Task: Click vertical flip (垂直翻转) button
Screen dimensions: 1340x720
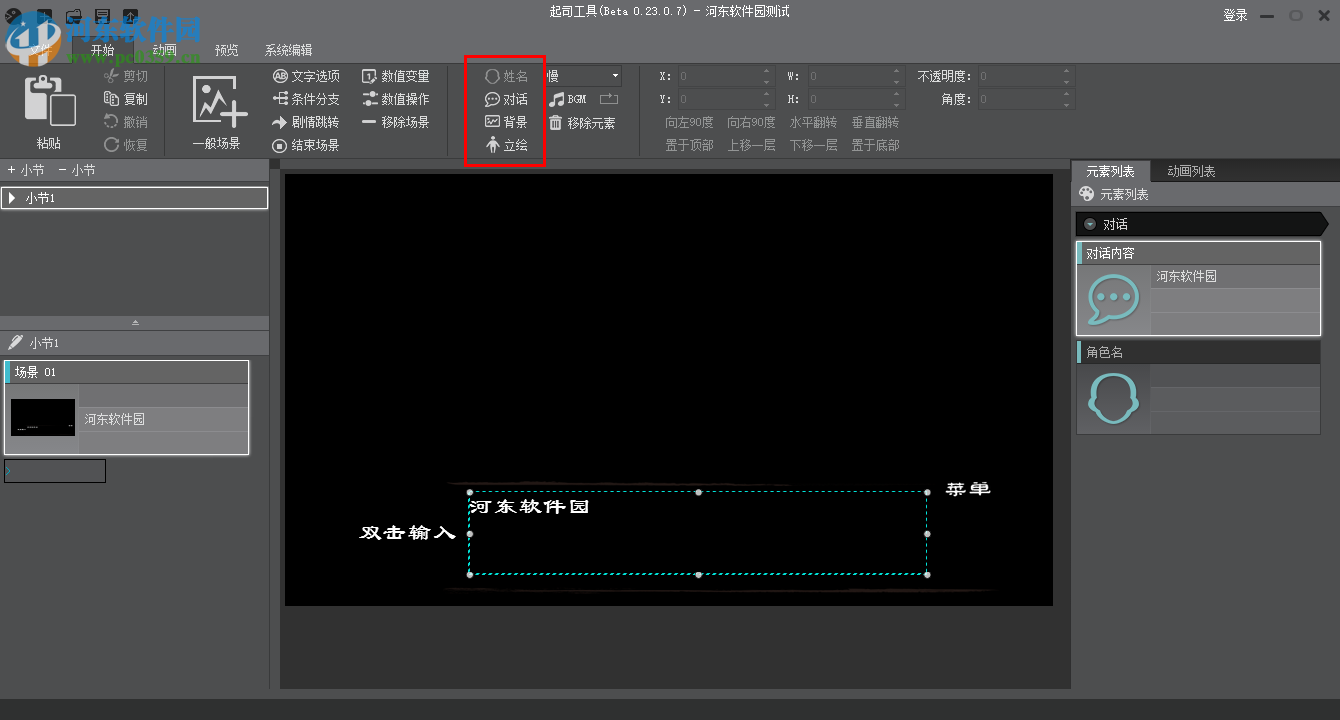Action: point(875,122)
